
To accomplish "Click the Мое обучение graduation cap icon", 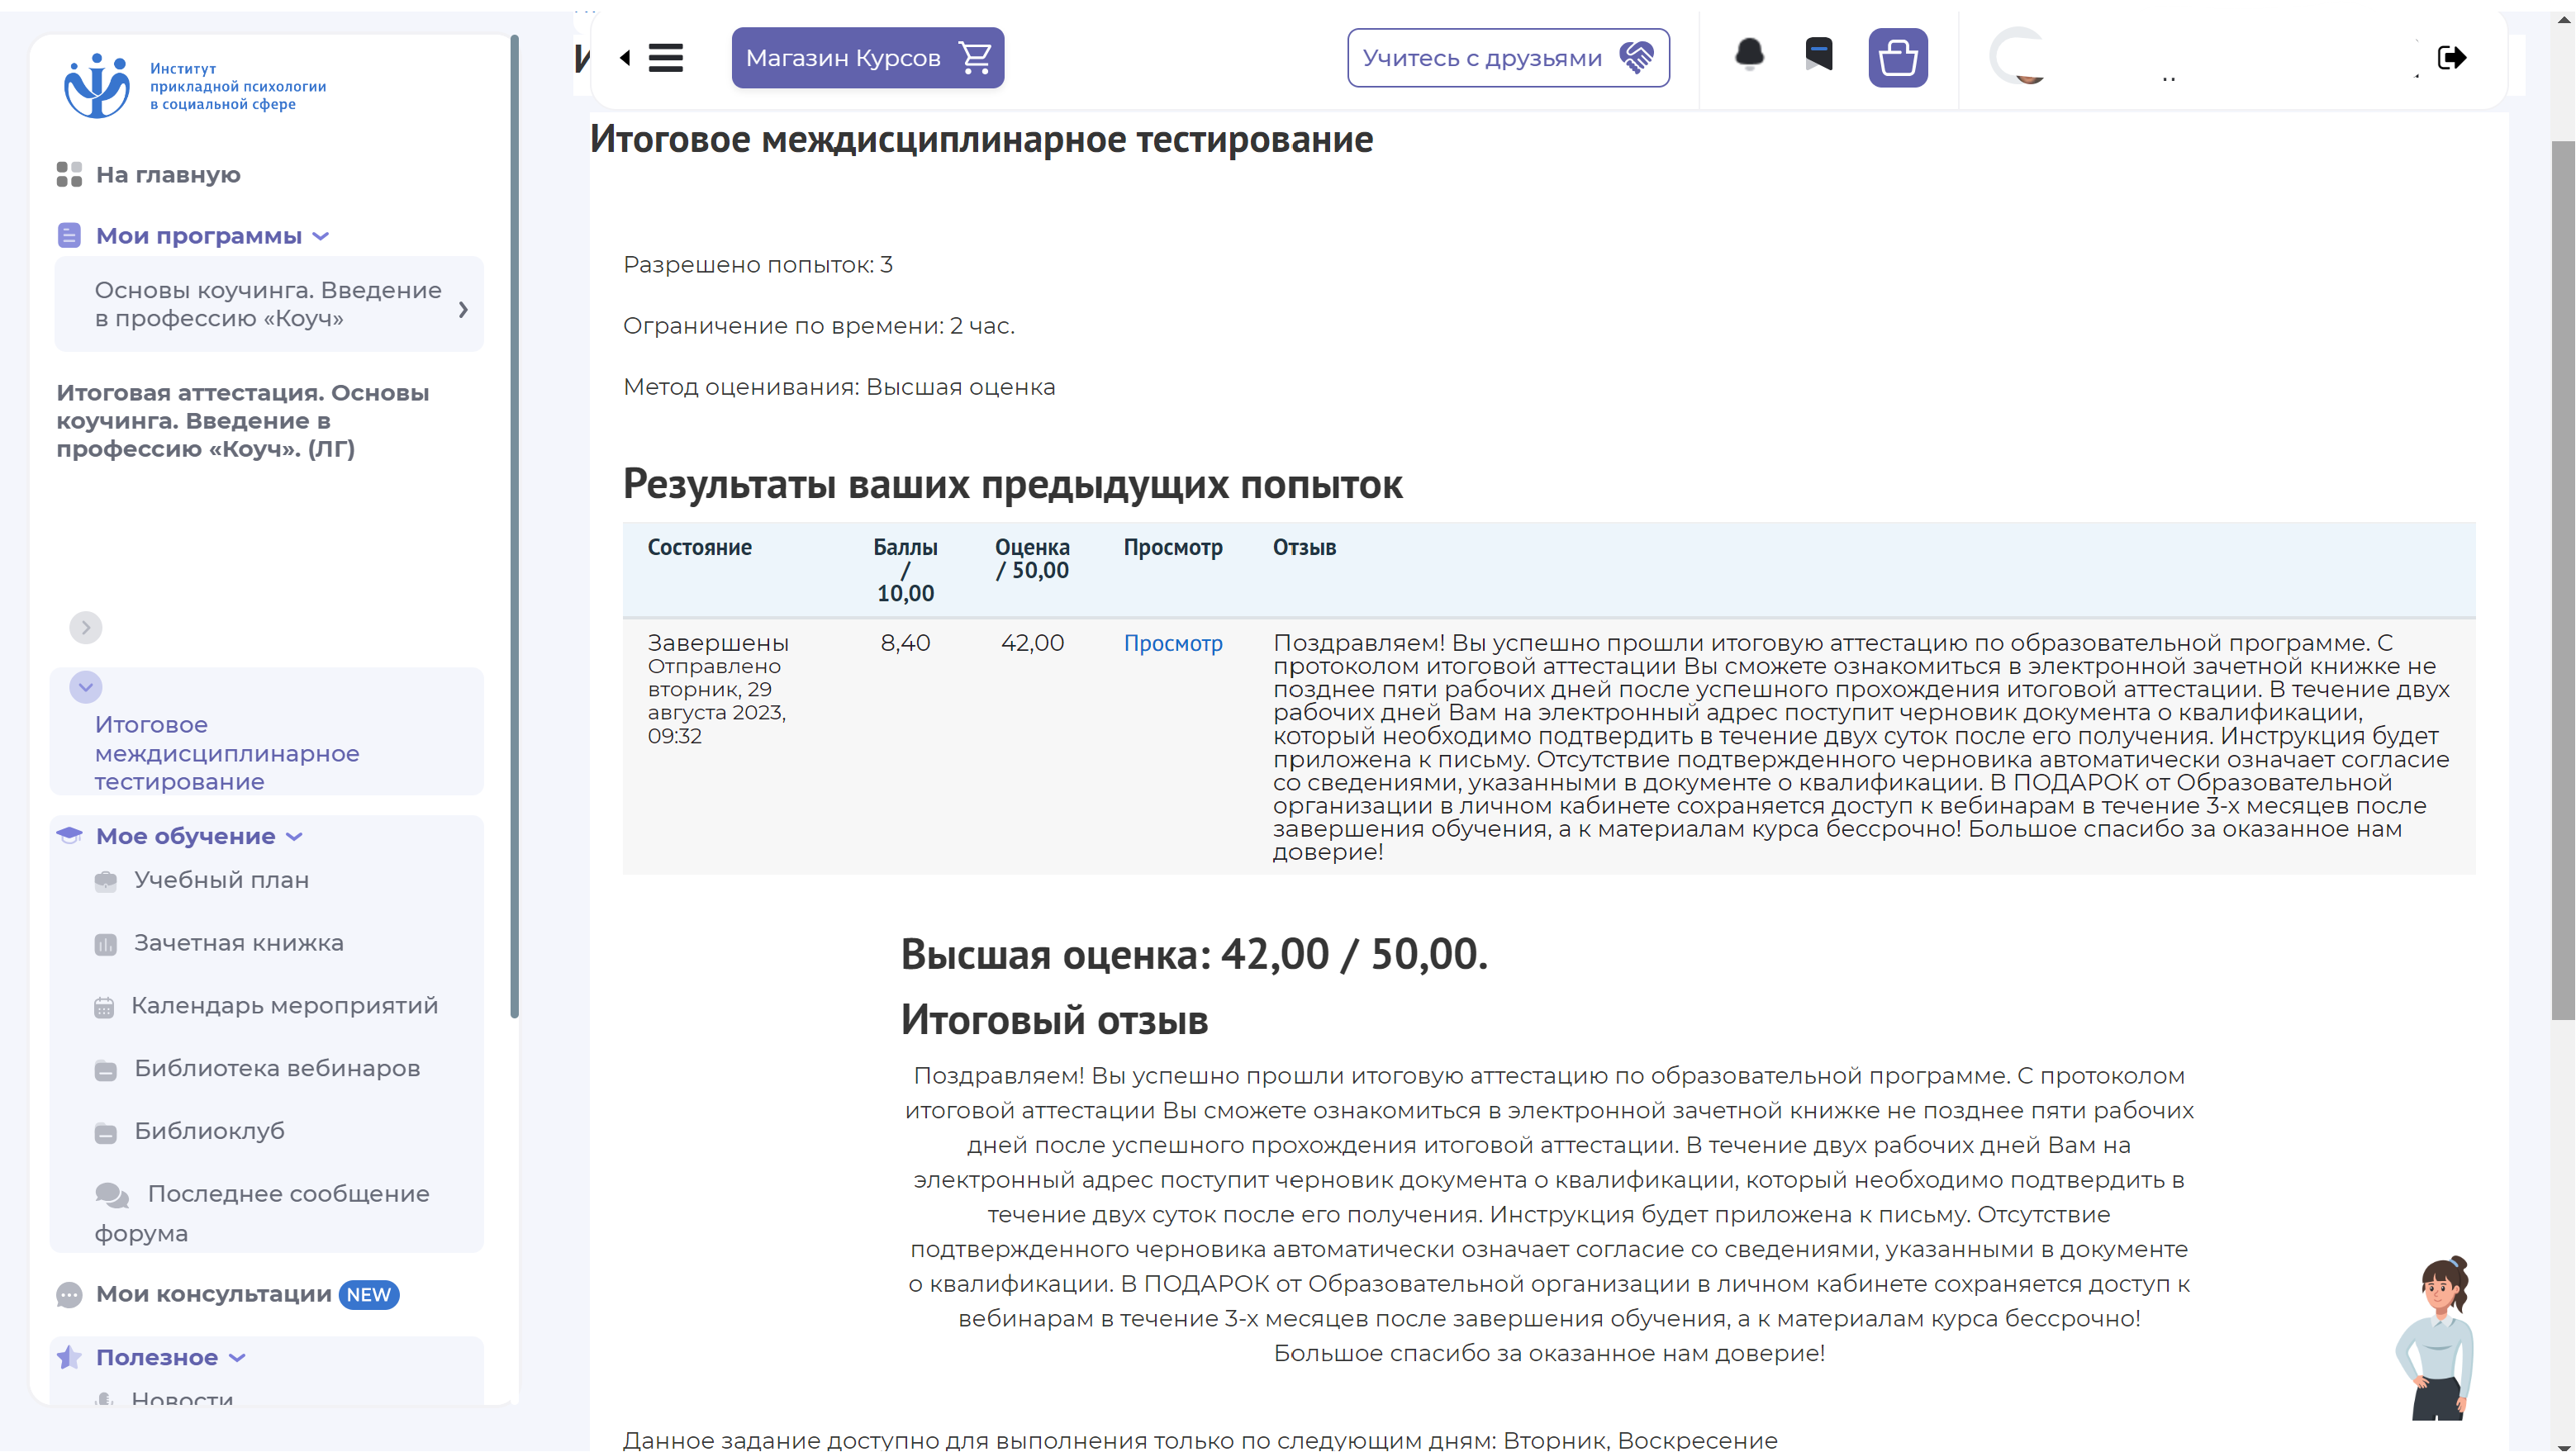I will [x=69, y=835].
